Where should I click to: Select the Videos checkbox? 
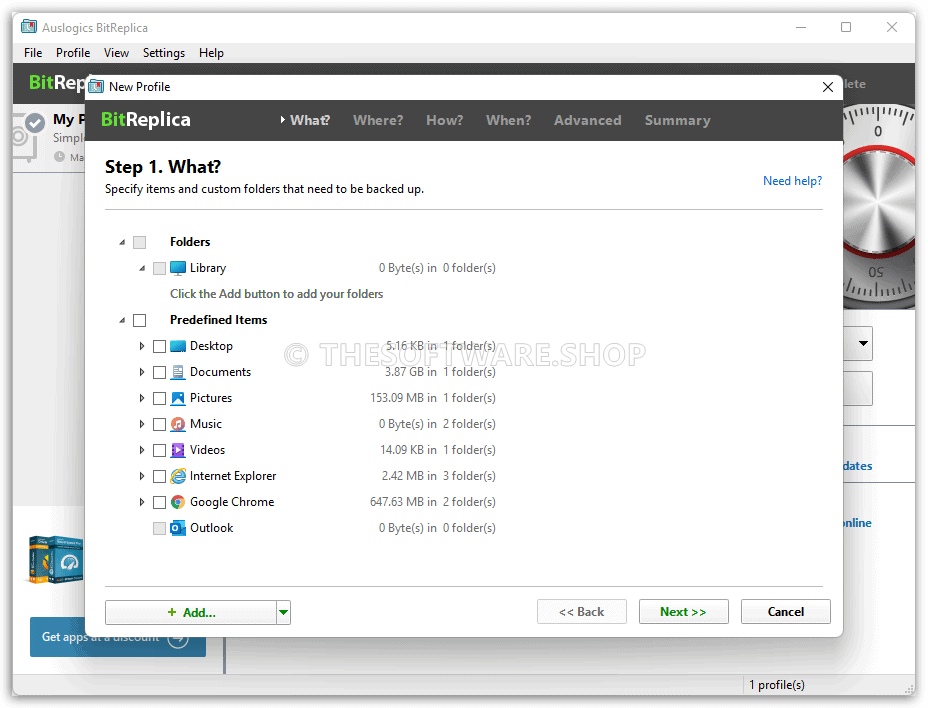(x=159, y=450)
